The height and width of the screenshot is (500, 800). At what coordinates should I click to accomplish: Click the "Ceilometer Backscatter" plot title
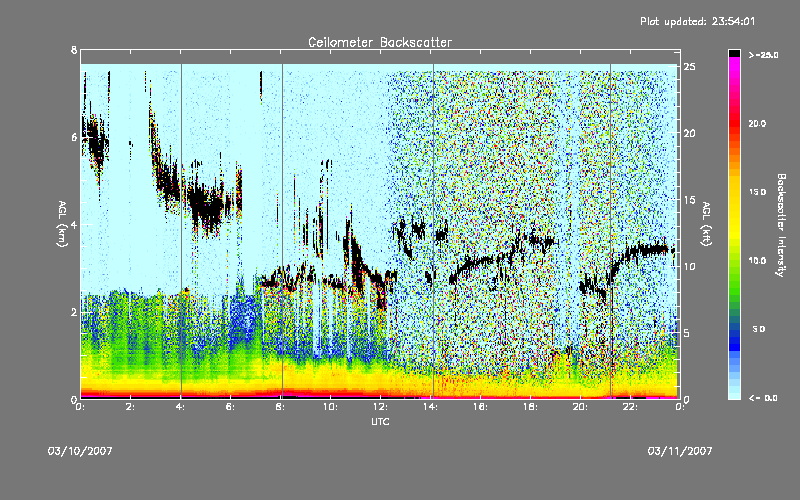(x=380, y=42)
